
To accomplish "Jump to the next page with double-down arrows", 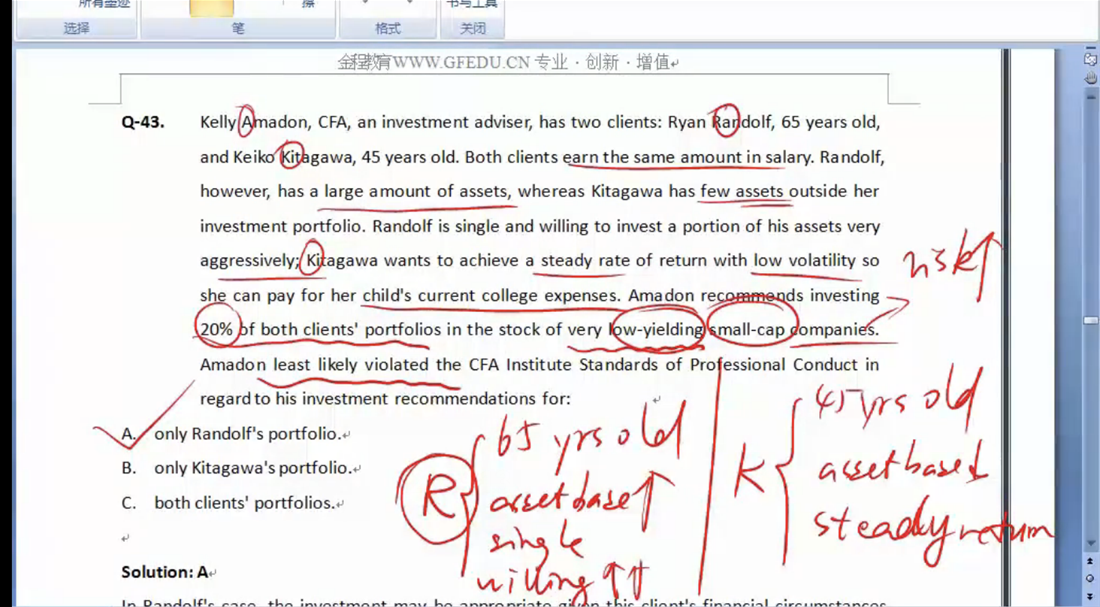I will click(1090, 596).
